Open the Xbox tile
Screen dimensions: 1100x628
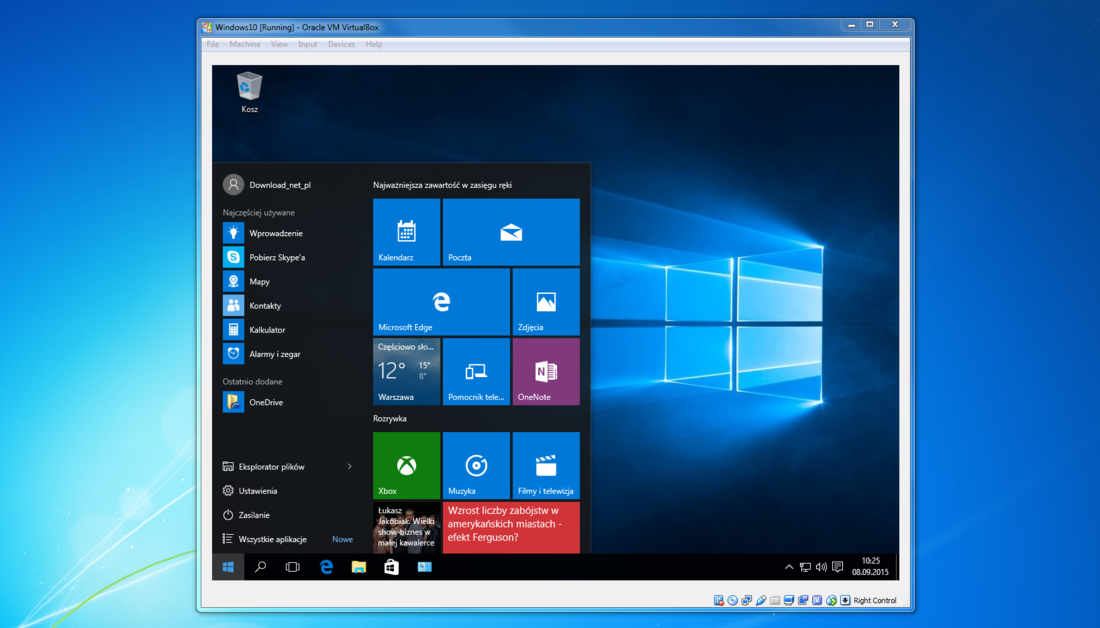click(x=406, y=465)
